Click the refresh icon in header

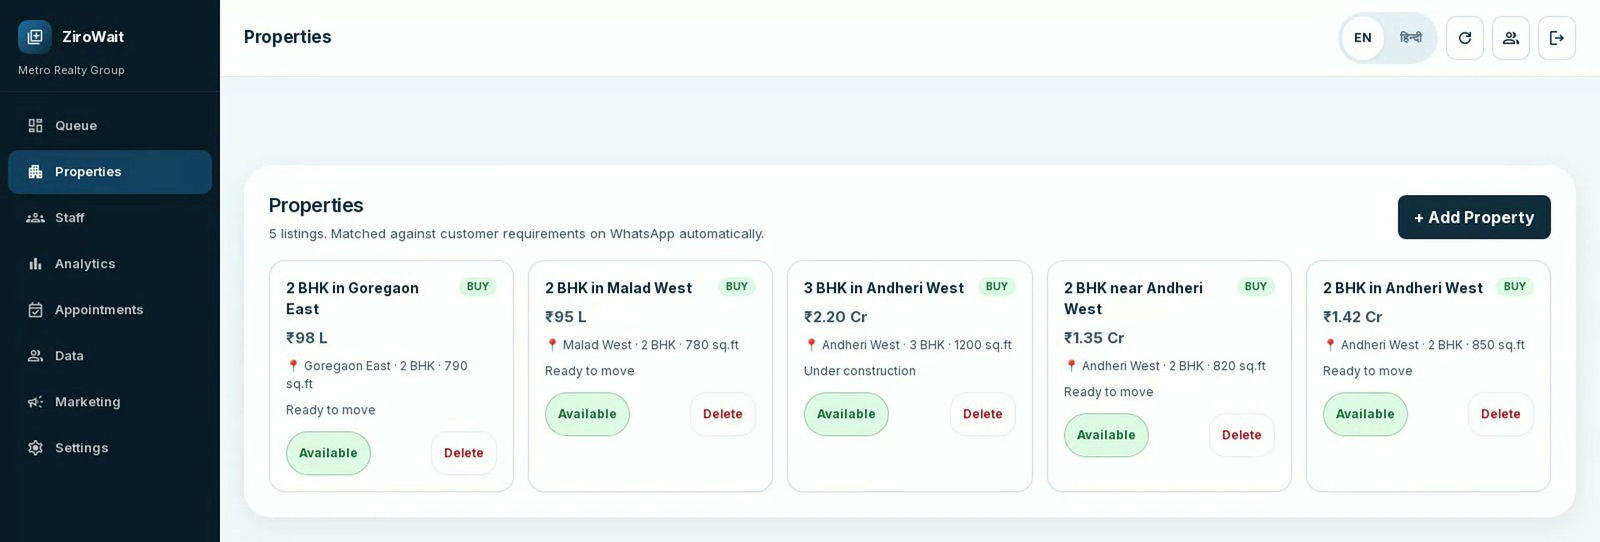(1465, 38)
